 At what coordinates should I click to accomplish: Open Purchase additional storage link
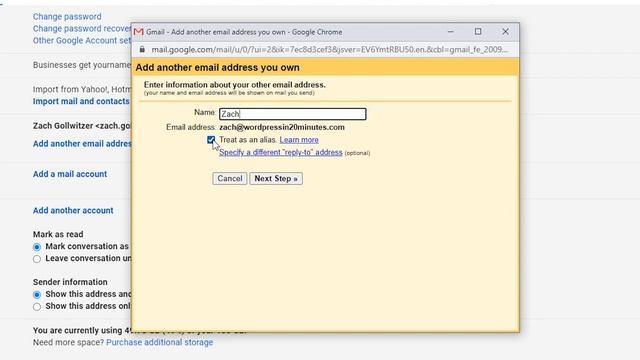(160, 342)
